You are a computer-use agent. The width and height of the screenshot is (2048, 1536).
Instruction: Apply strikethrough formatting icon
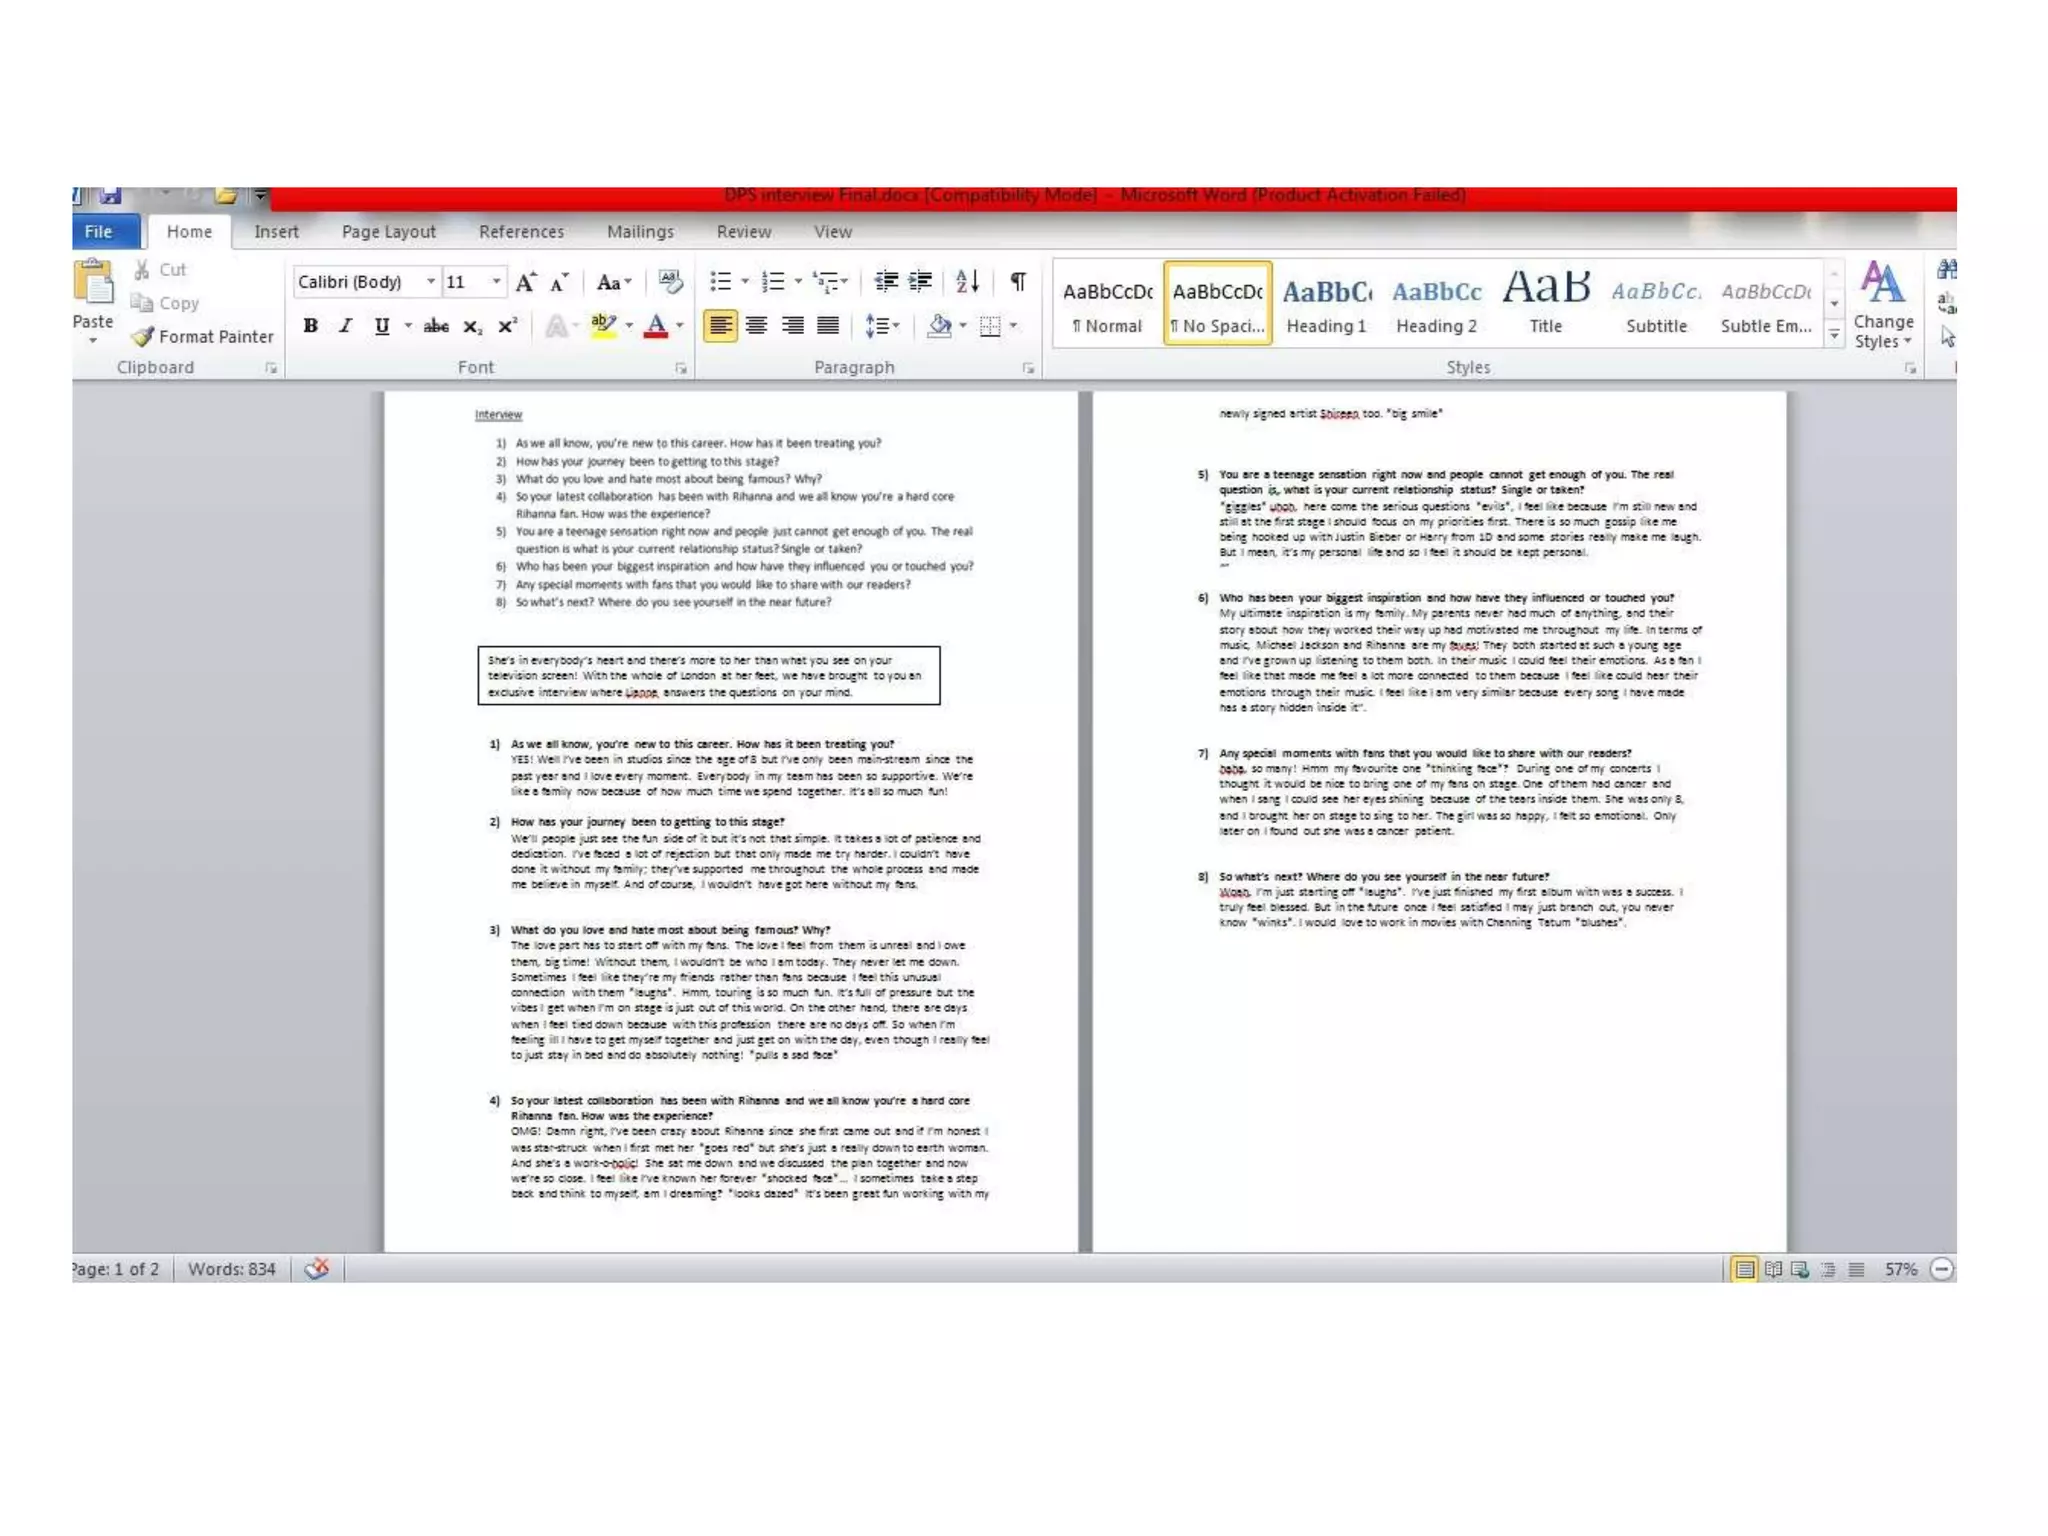point(435,326)
